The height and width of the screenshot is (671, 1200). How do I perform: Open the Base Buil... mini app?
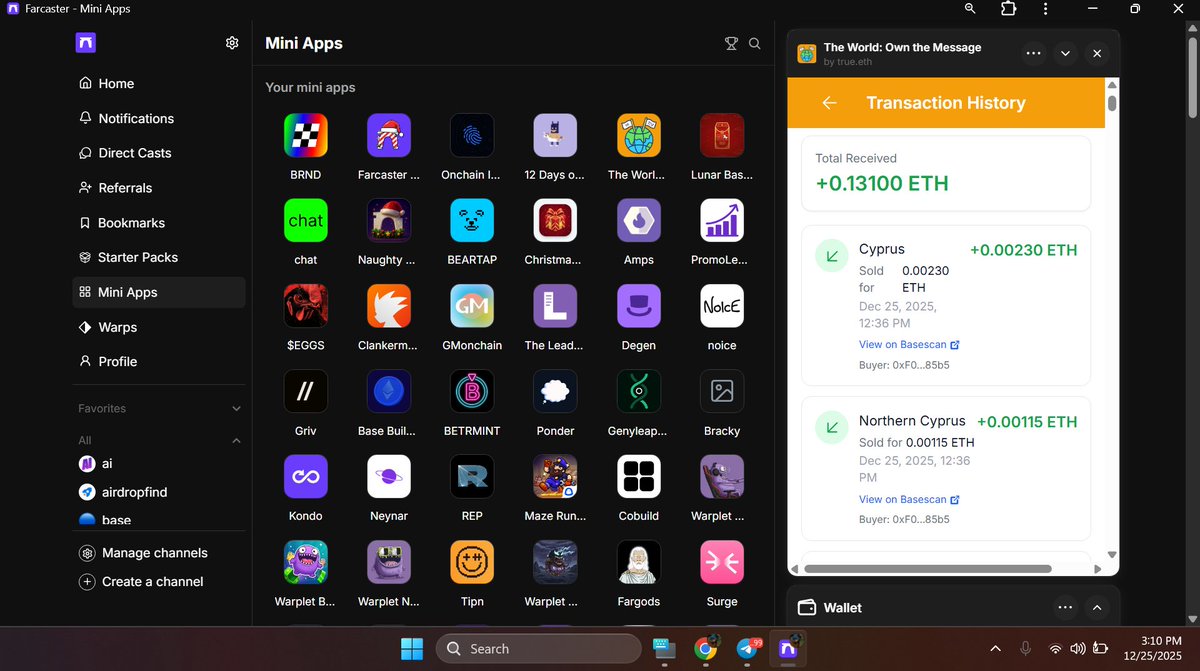pos(388,392)
